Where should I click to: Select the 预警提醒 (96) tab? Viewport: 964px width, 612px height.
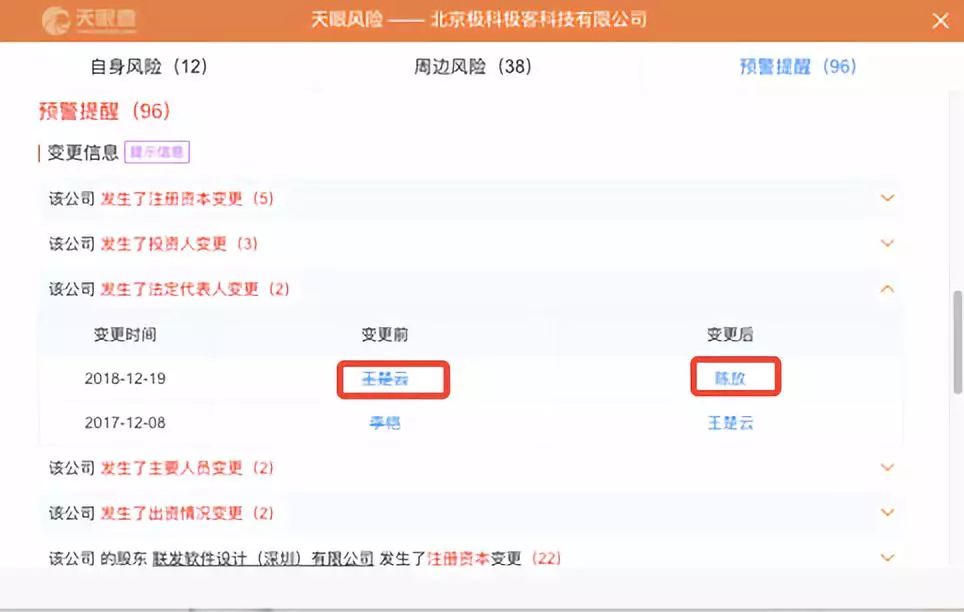point(797,67)
